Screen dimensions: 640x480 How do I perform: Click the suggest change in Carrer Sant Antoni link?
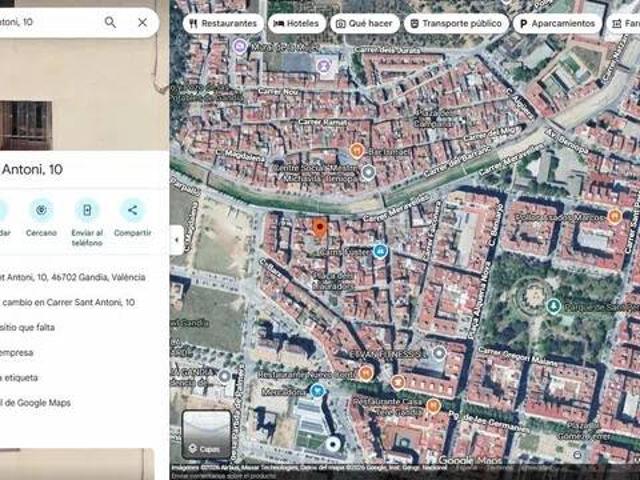click(x=67, y=302)
